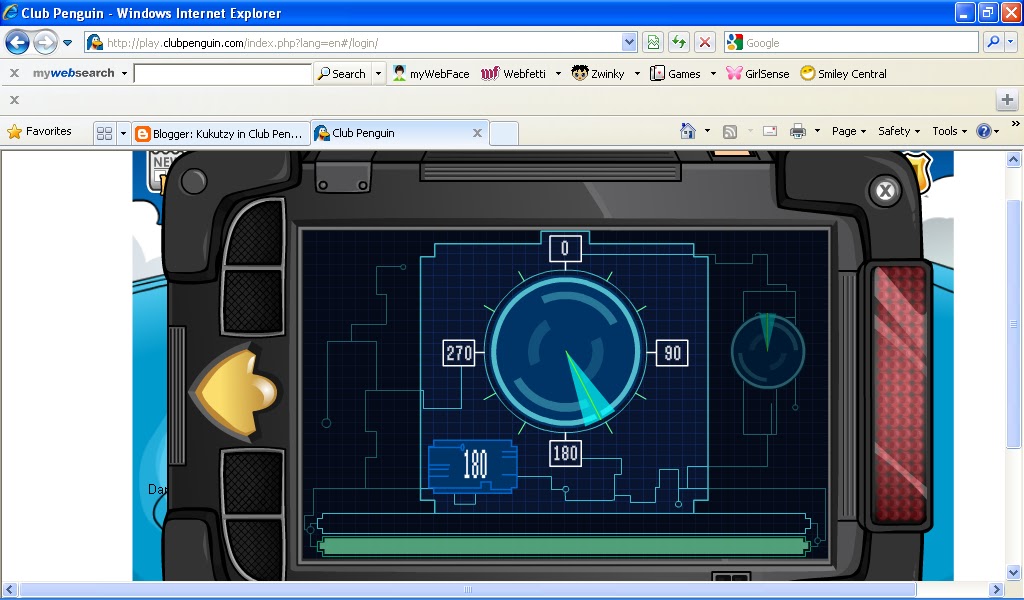Expand the Zwinky dropdown arrow
The height and width of the screenshot is (600, 1024).
point(637,74)
